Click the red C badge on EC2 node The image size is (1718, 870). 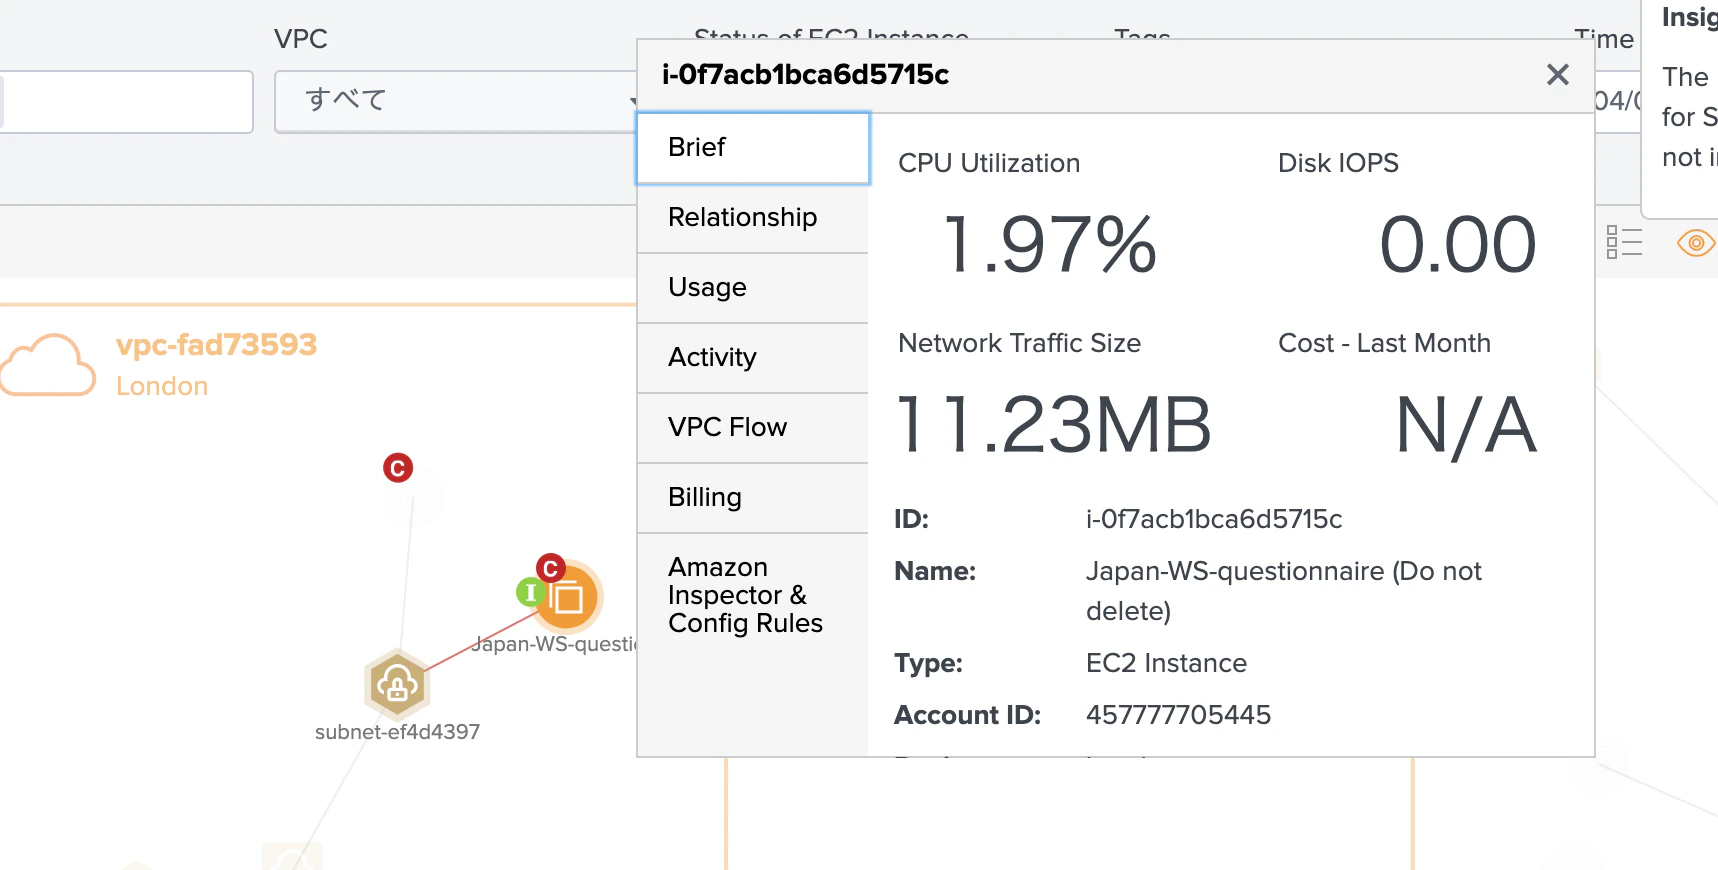[x=551, y=569]
